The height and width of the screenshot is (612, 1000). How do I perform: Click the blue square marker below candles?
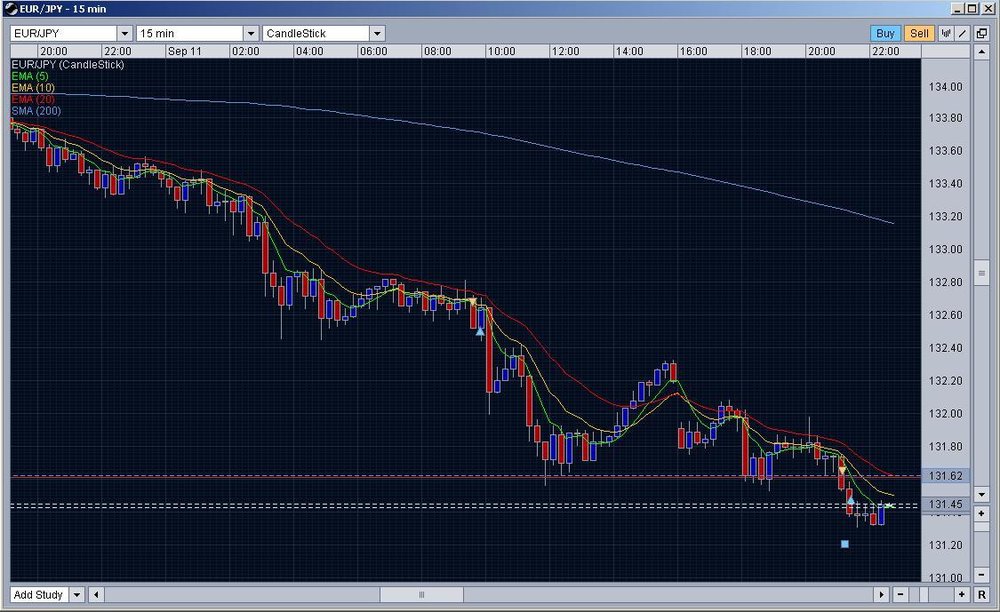point(845,544)
